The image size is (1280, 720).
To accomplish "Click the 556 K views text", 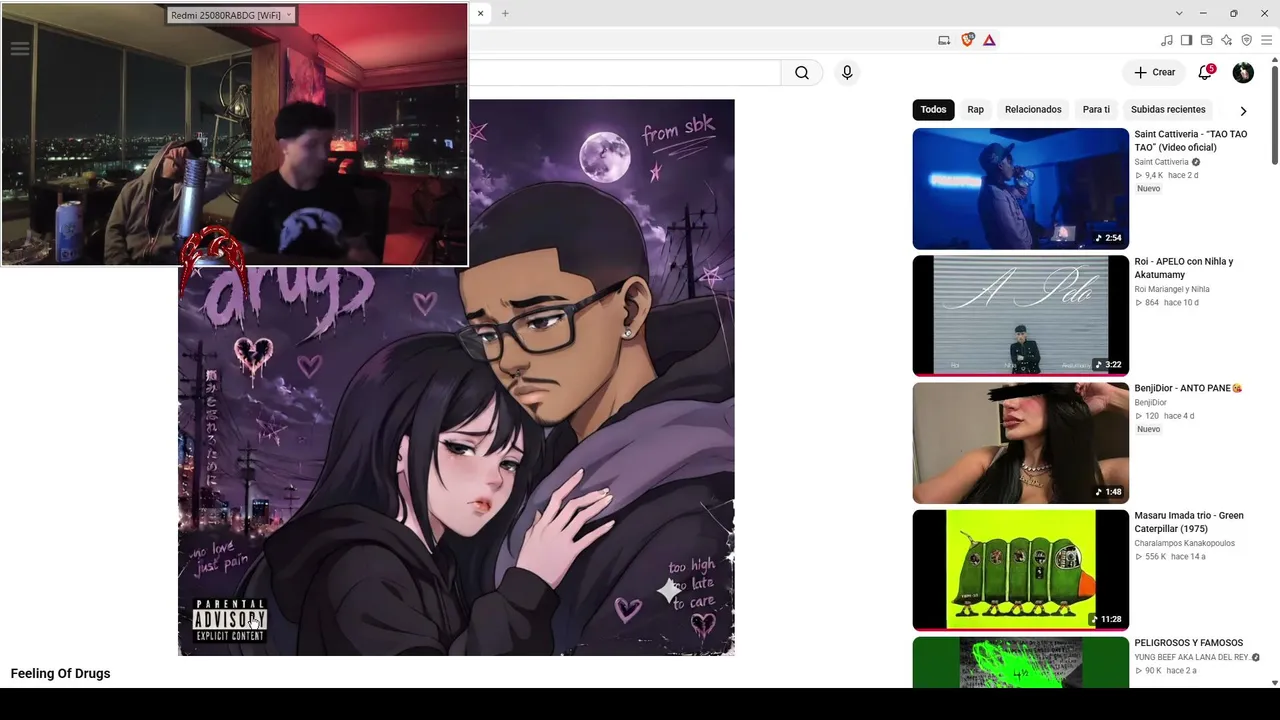I will [1156, 557].
